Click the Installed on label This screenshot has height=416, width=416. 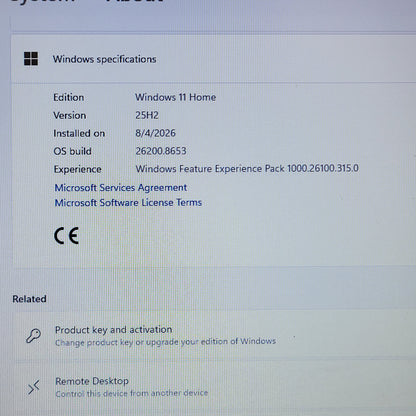click(x=79, y=133)
